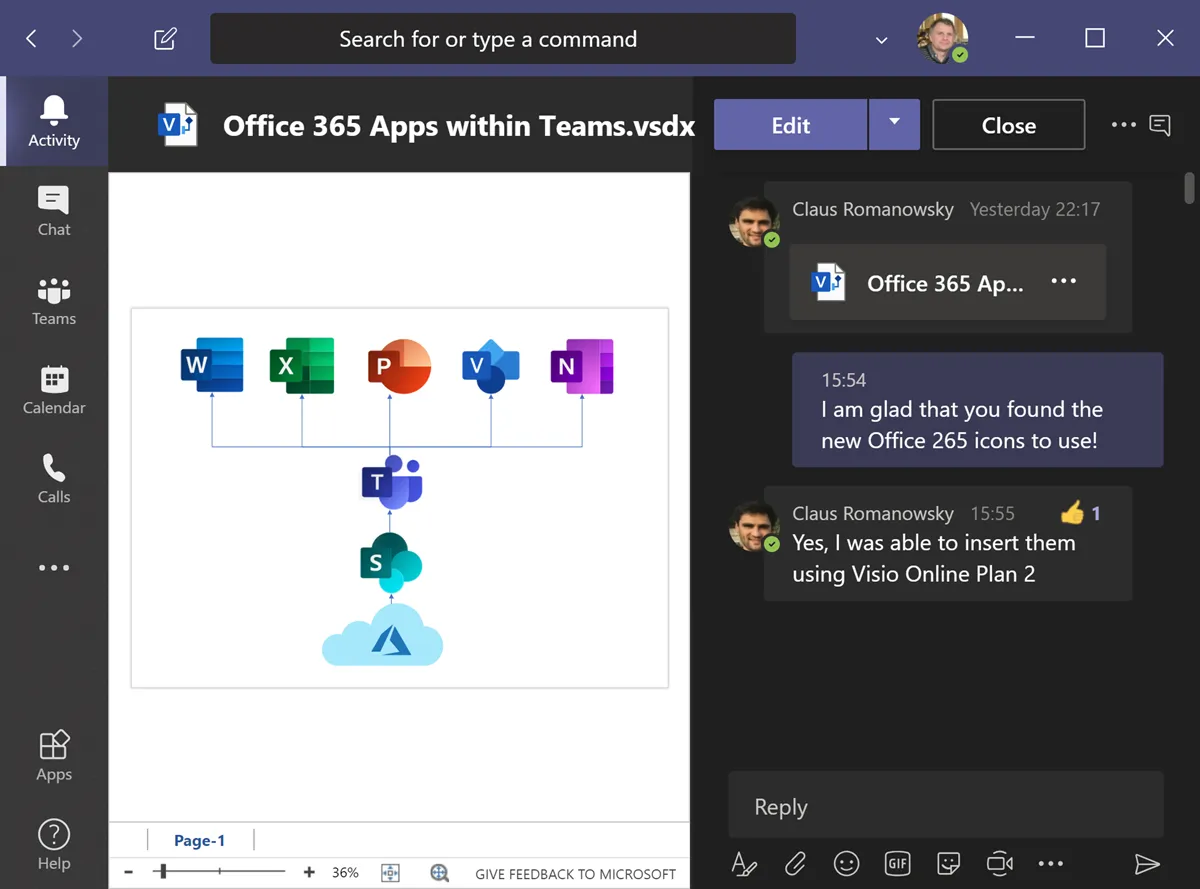
Task: Open the emoji picker below the reply box
Action: [x=846, y=863]
